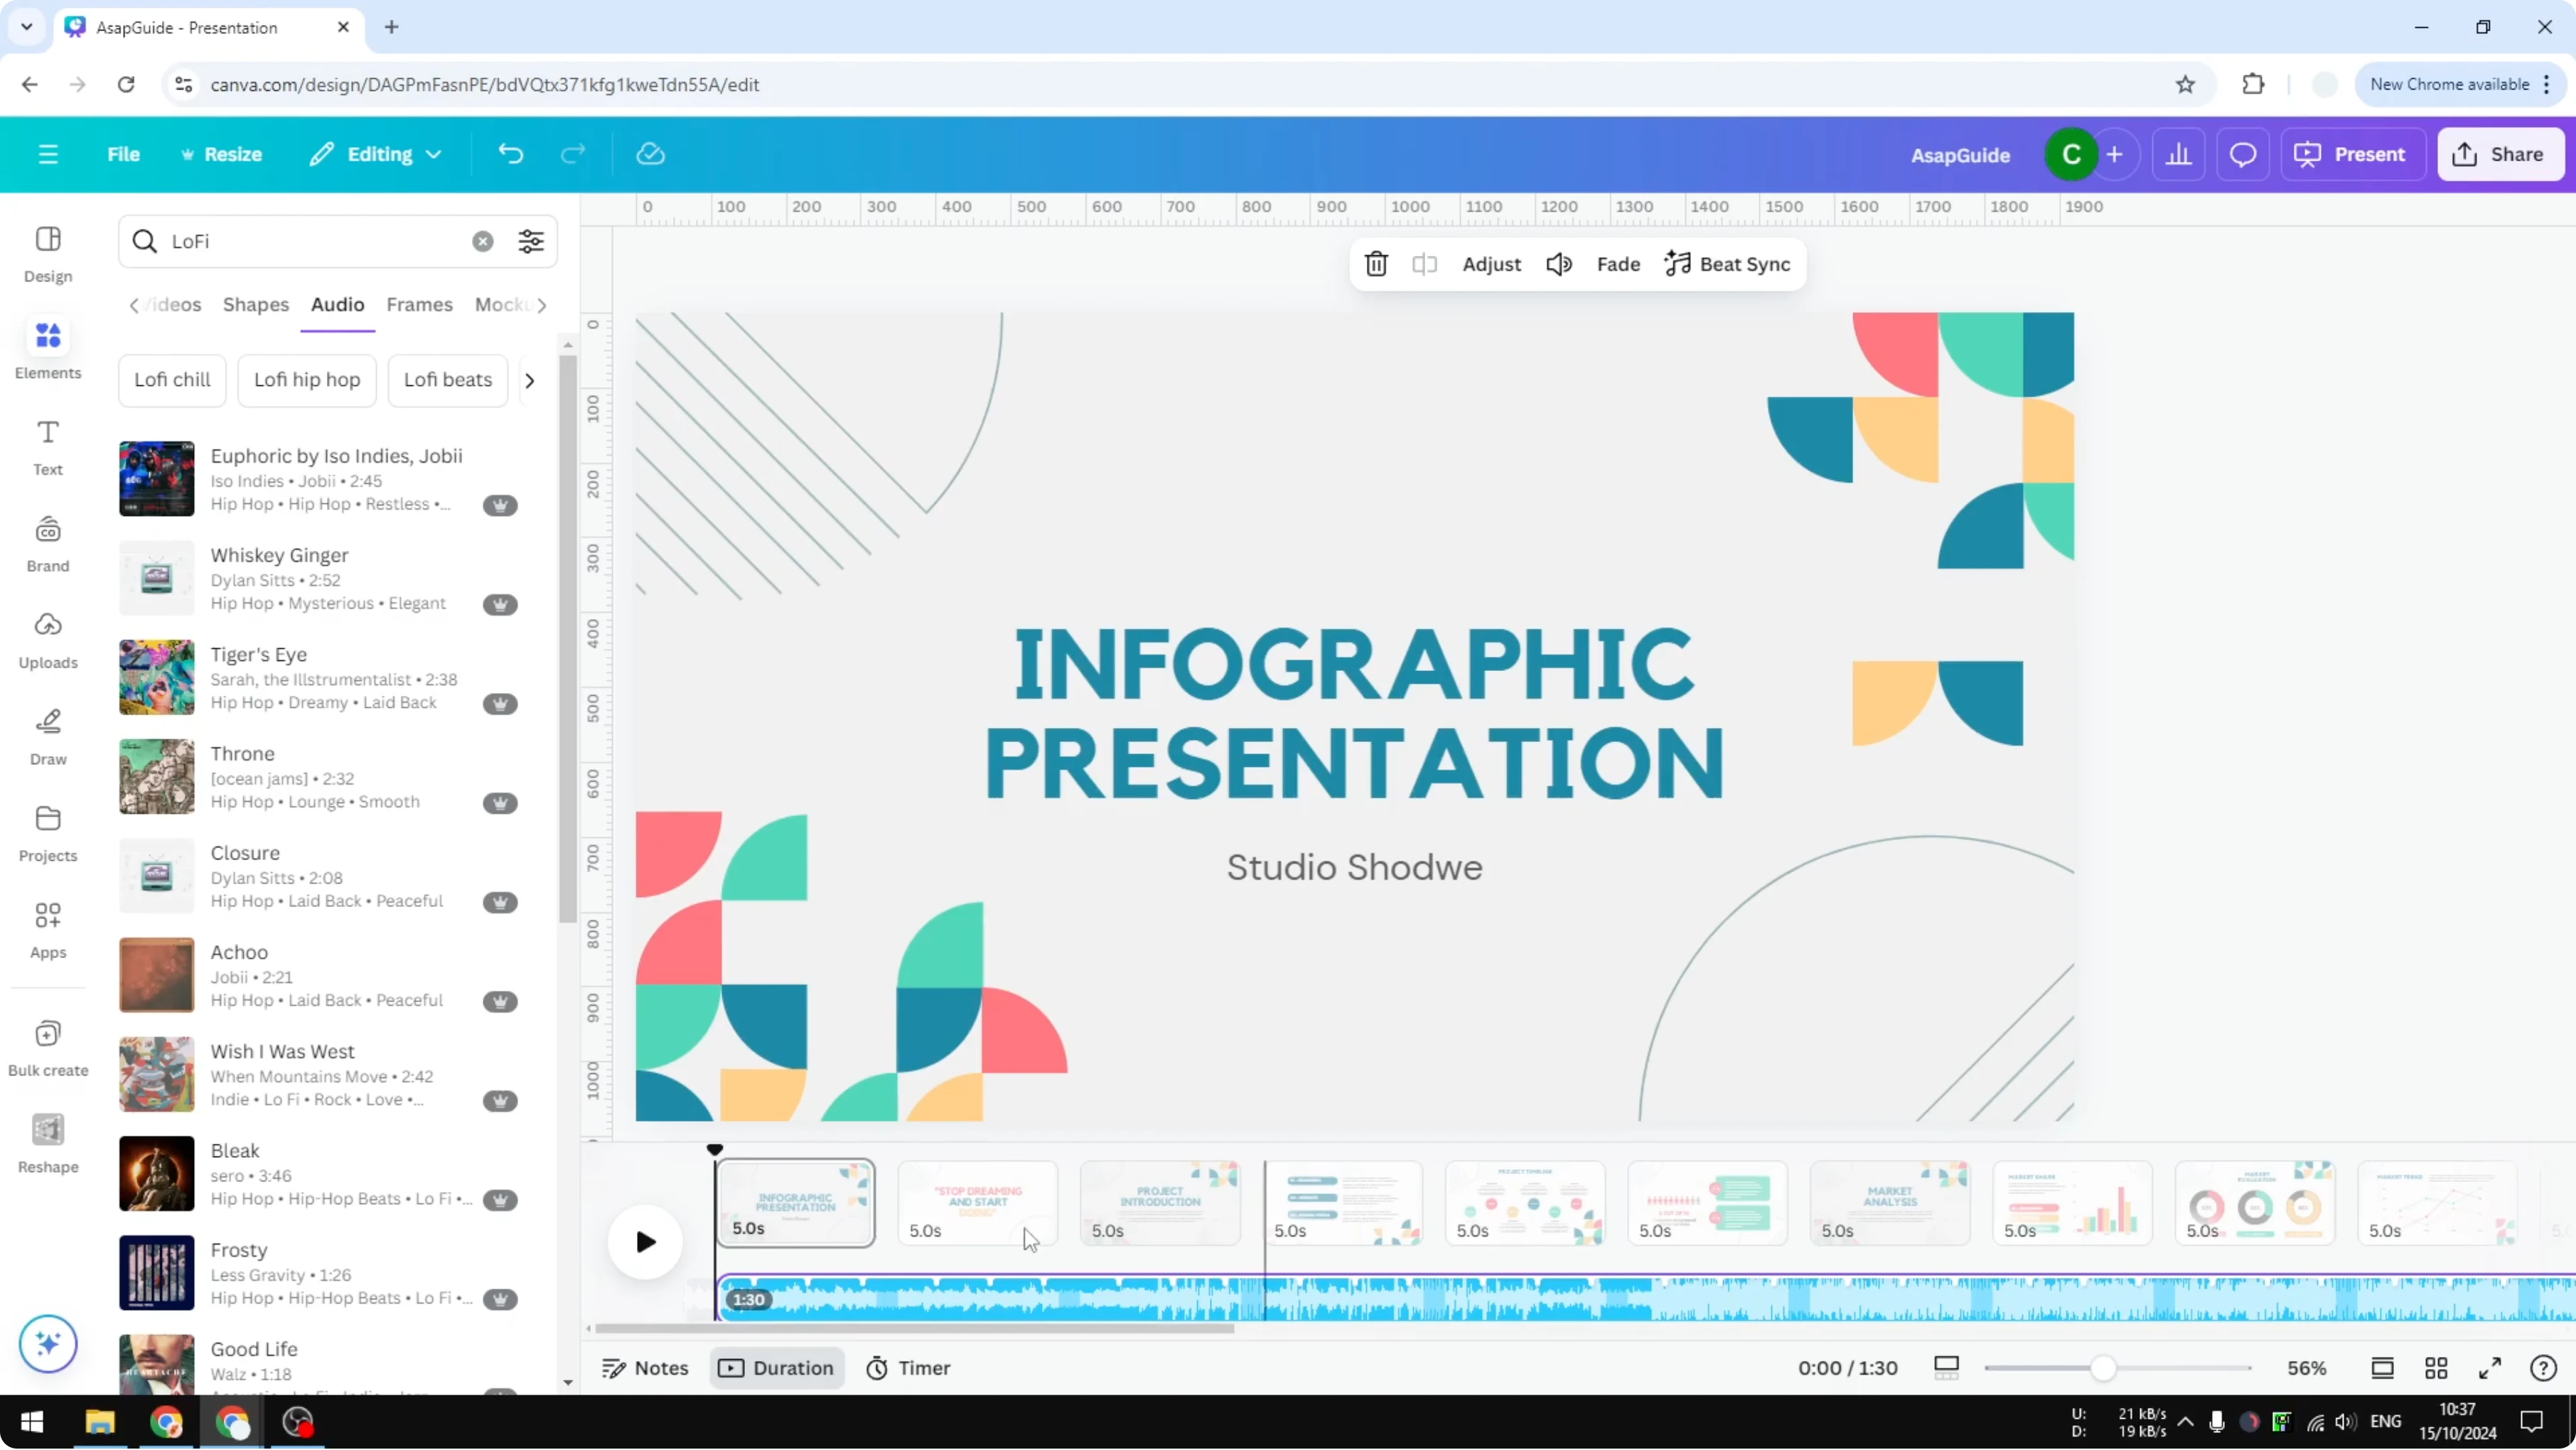Viewport: 2576px width, 1450px height.
Task: Start the slideshow with Present button
Action: (2353, 154)
